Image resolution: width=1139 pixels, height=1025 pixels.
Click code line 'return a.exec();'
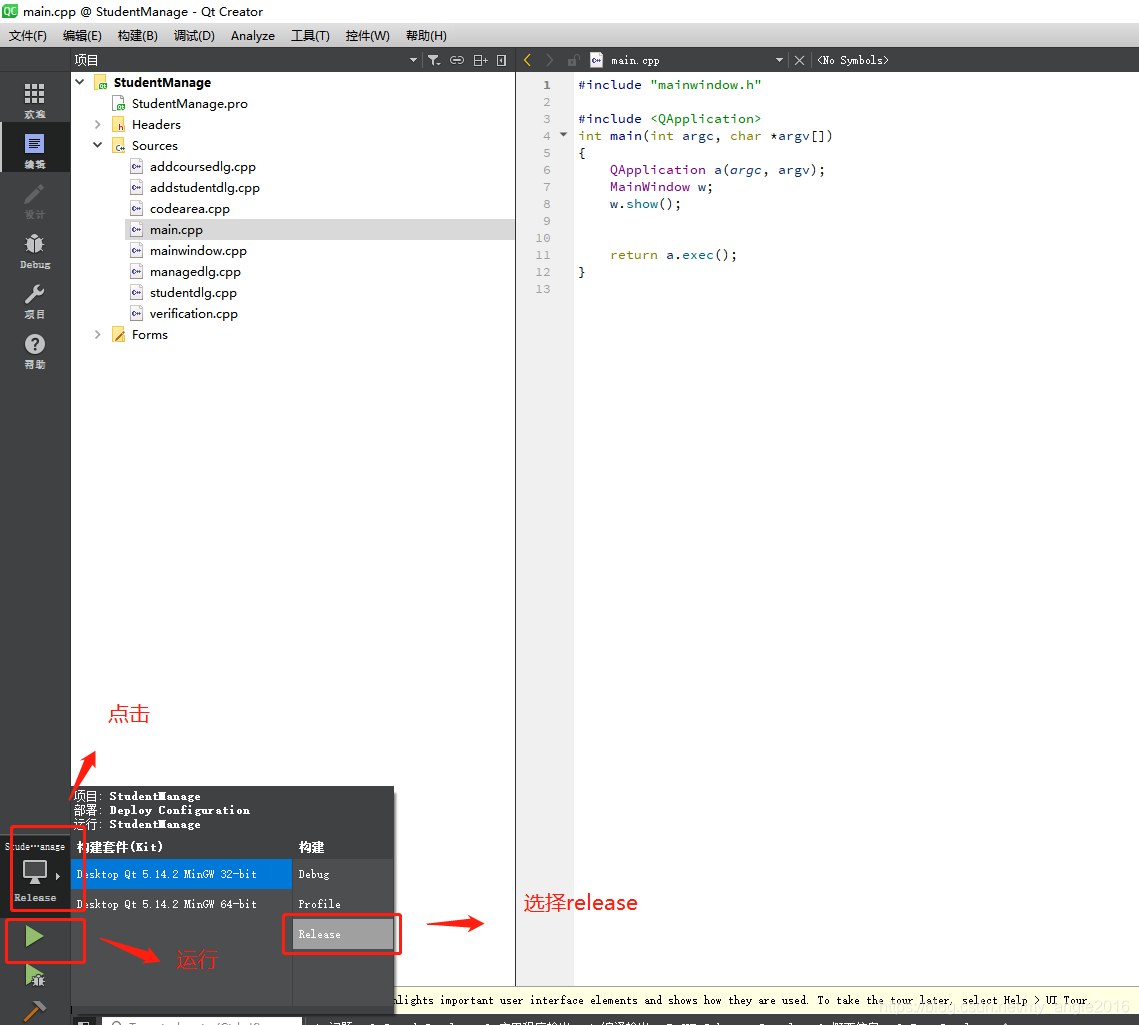pos(673,255)
